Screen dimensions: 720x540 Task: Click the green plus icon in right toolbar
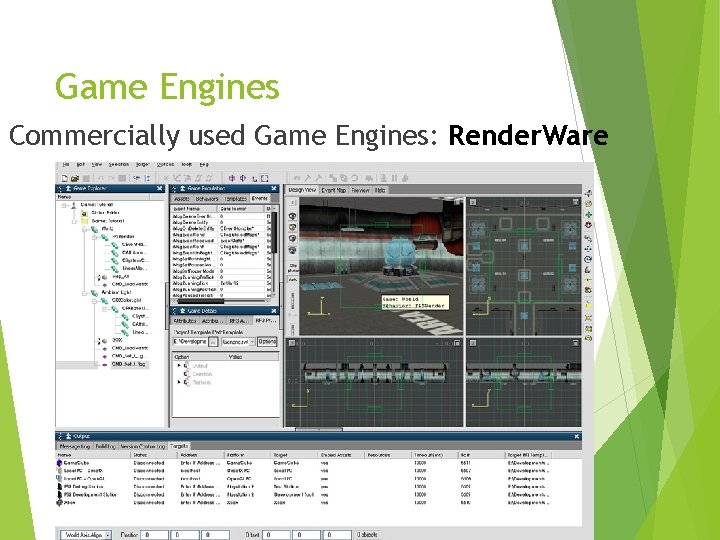[x=588, y=214]
